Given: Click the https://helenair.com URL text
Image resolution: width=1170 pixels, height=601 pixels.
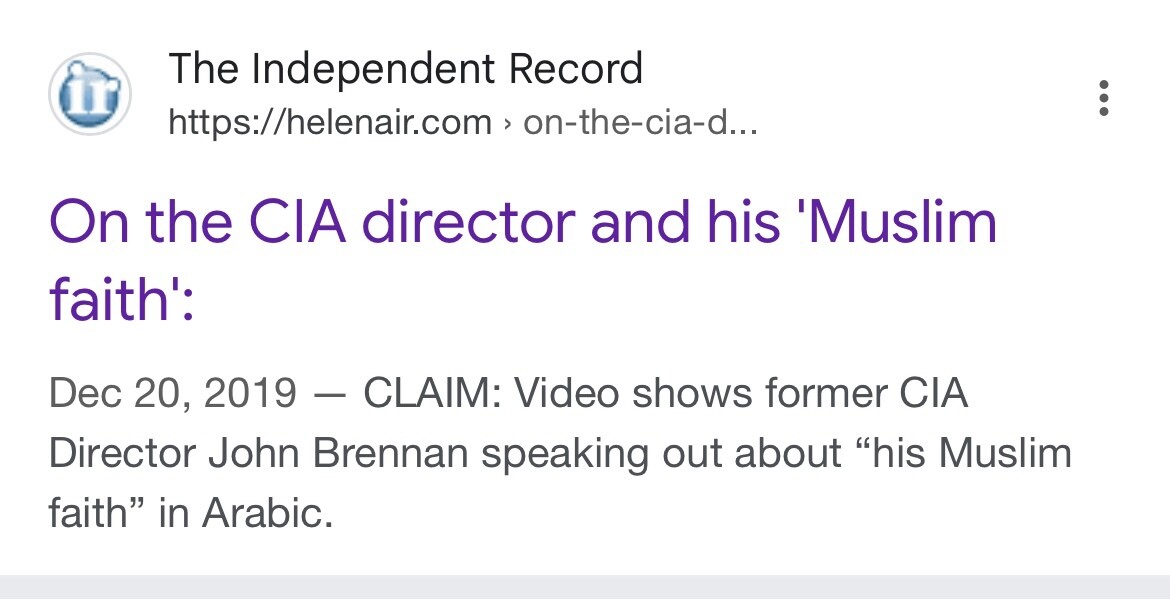Looking at the screenshot, I should tap(330, 123).
